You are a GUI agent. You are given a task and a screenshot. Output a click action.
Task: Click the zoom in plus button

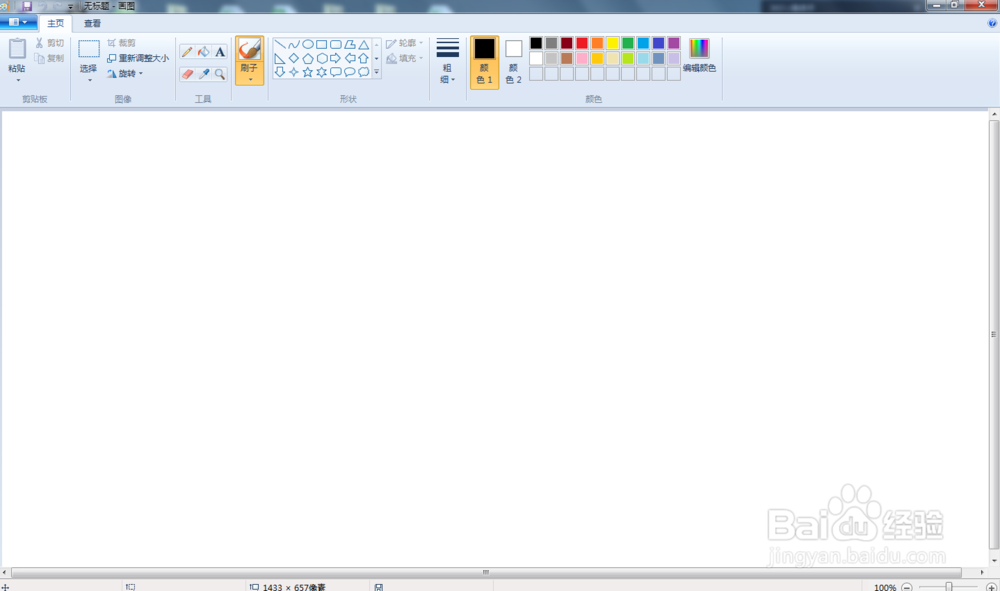(x=991, y=587)
